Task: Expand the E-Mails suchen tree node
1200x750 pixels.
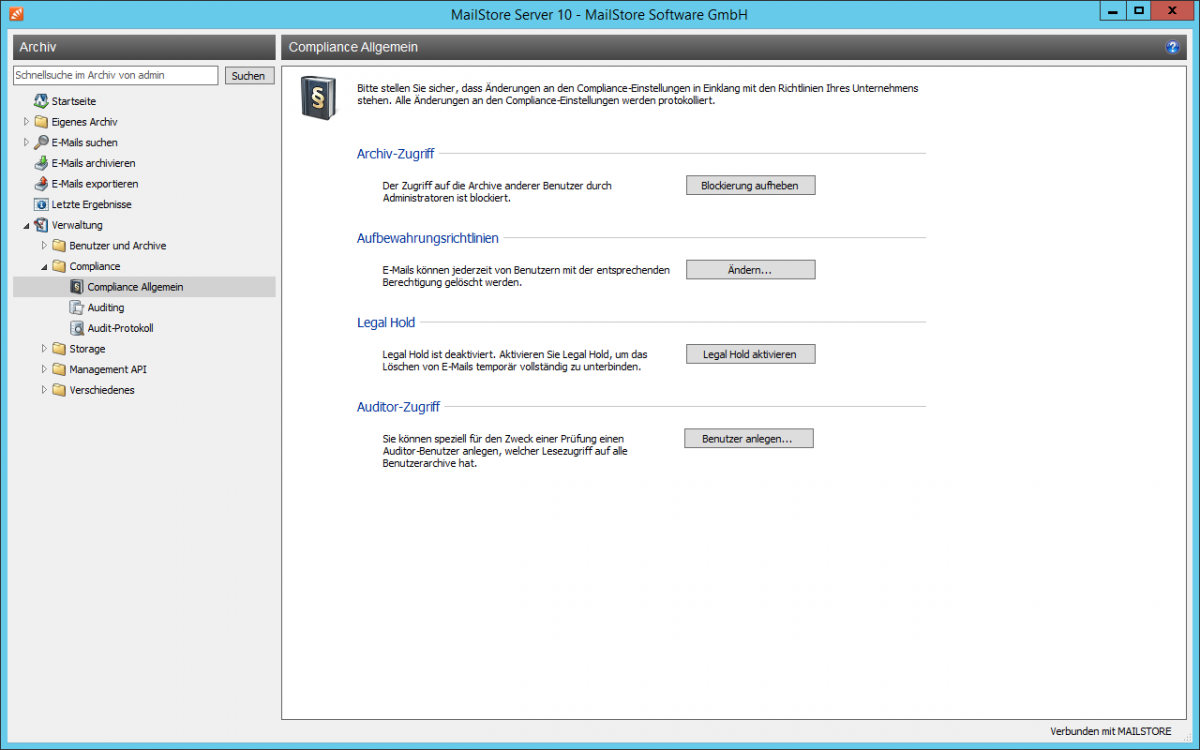Action: (27, 142)
